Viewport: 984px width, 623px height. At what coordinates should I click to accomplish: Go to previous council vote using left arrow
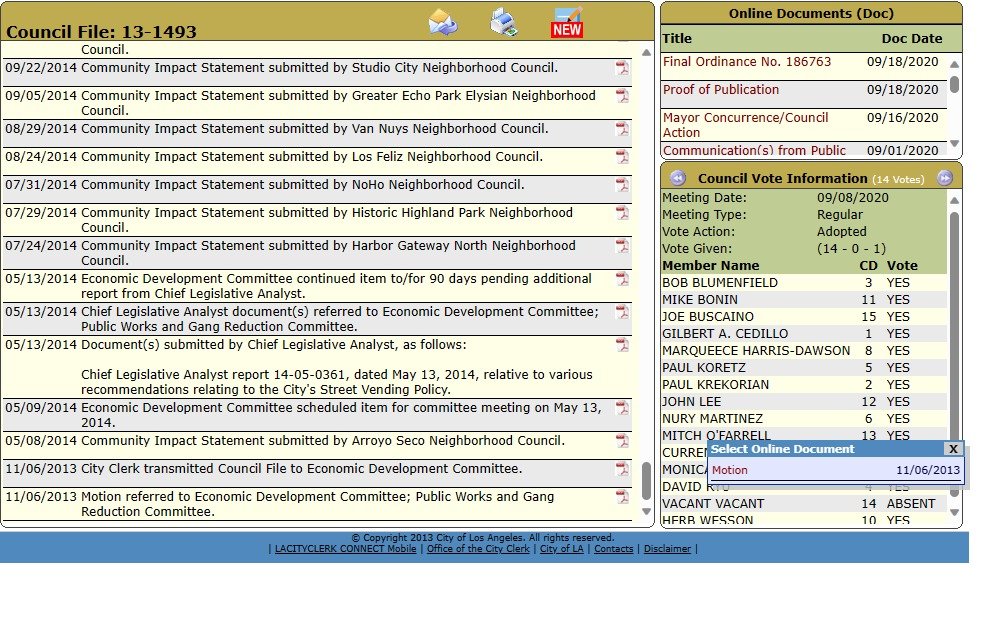click(677, 178)
